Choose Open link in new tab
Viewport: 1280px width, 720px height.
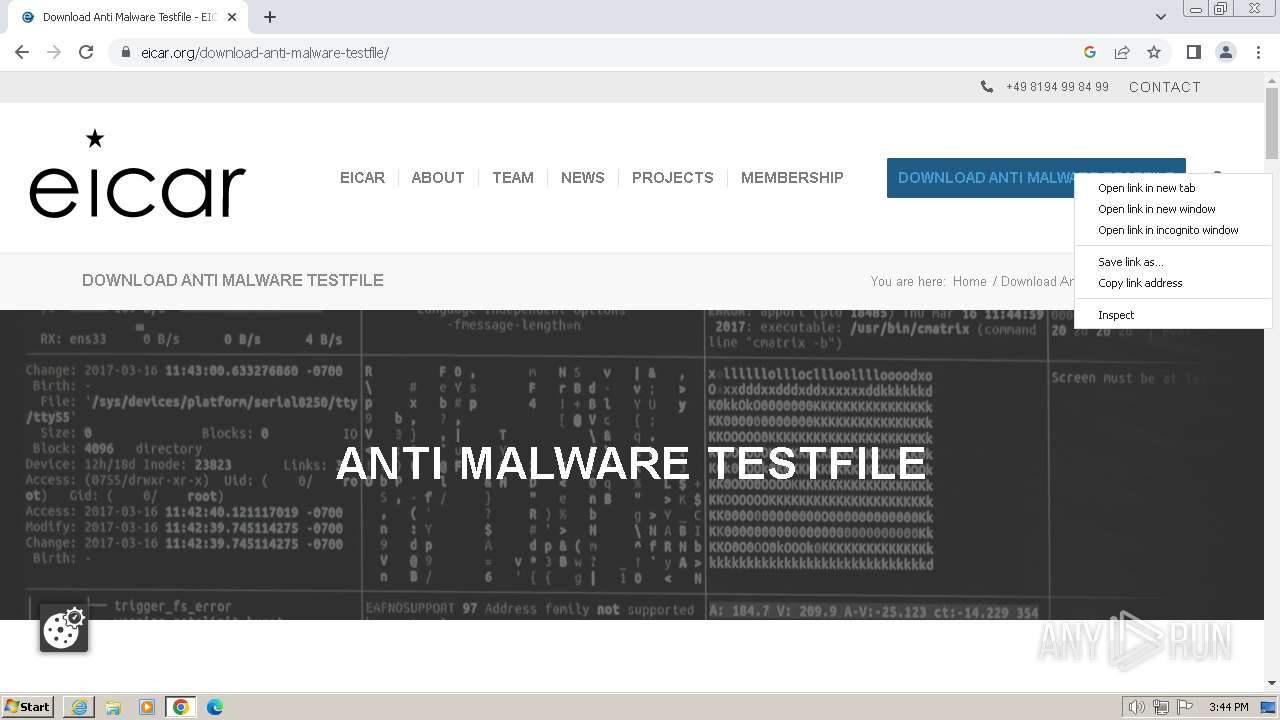click(x=1172, y=188)
